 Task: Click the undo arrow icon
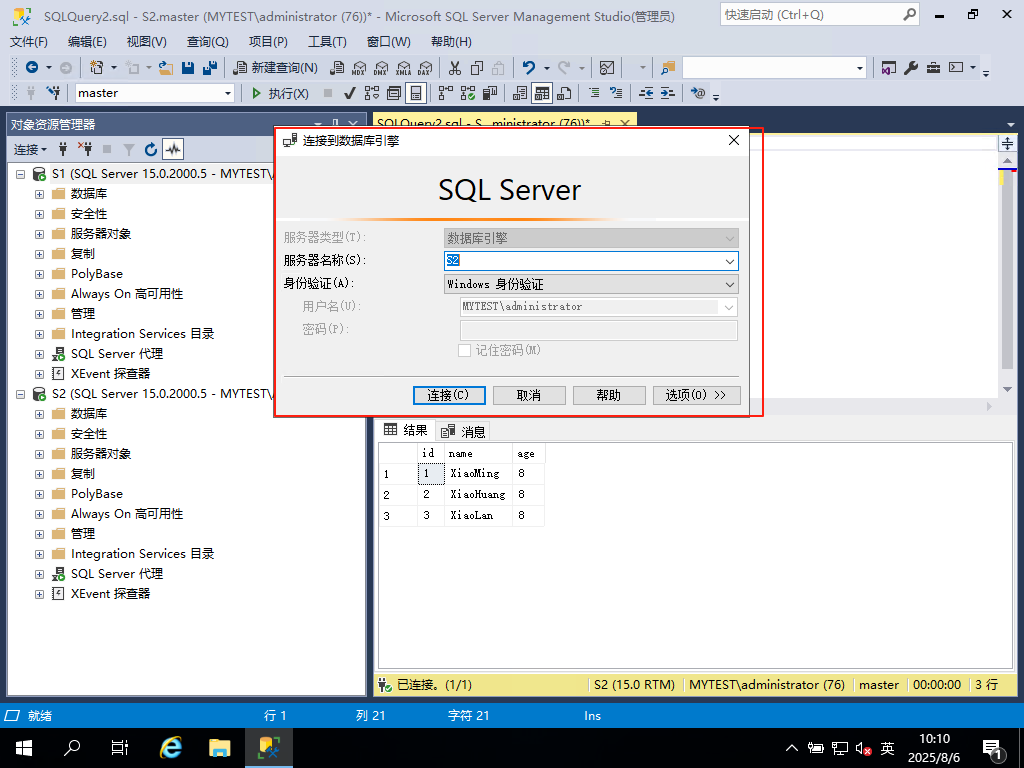coord(529,67)
